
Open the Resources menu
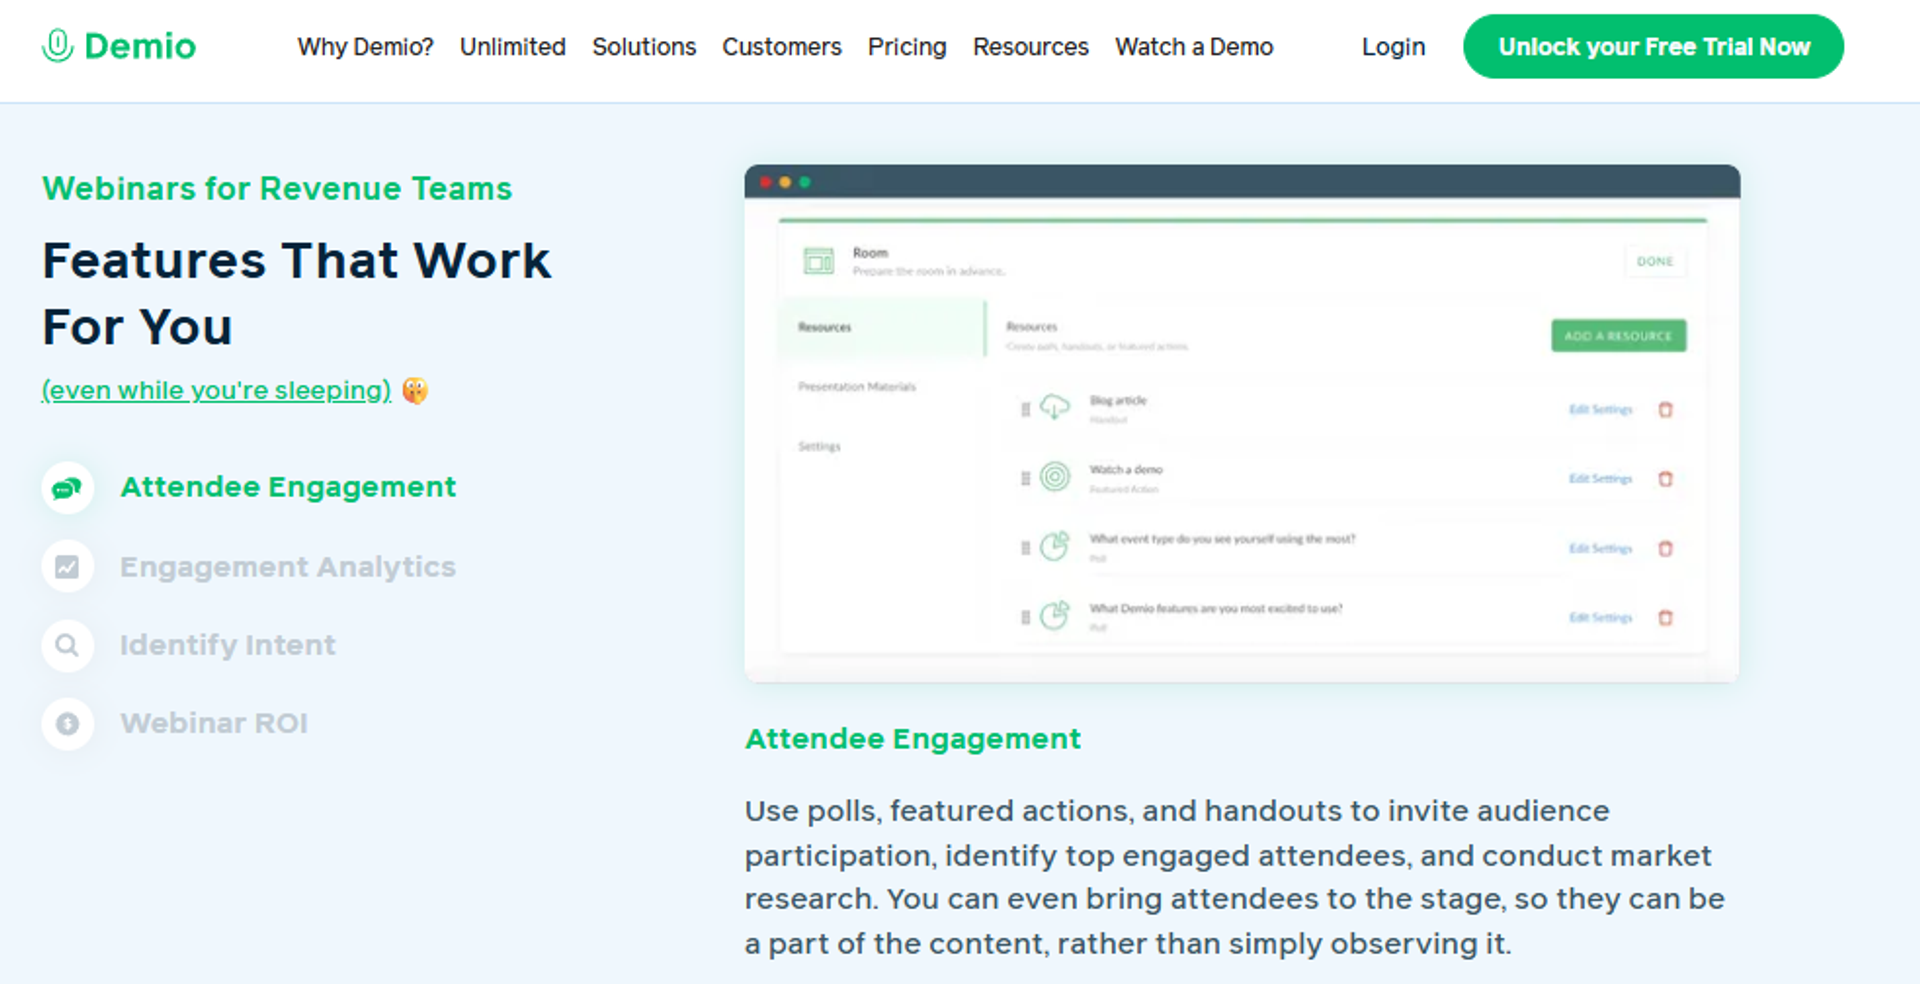point(1031,47)
